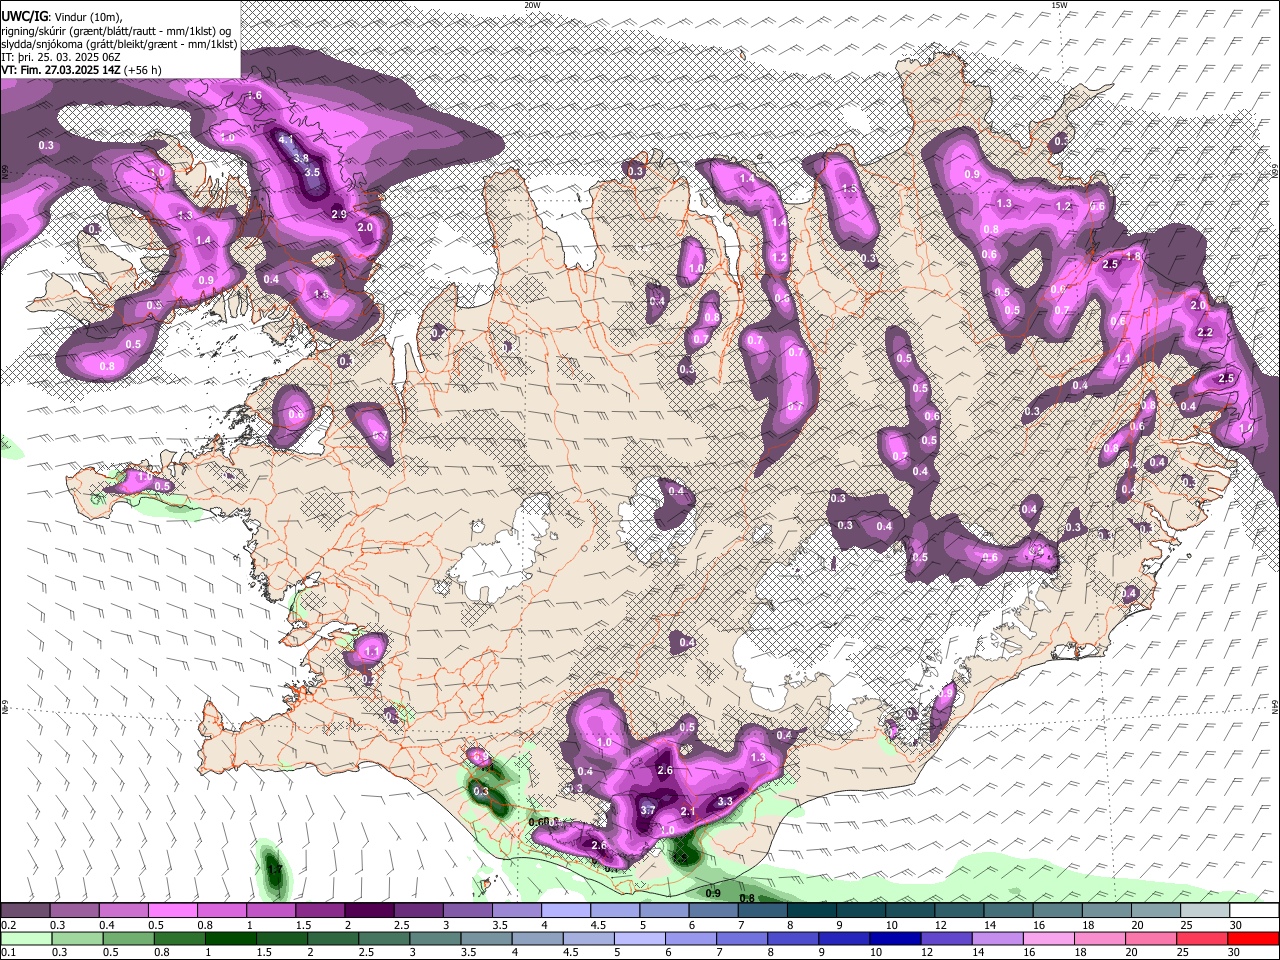This screenshot has height=960, width=1280.
Task: Click the 3.7 snowfall value near south coast
Action: tap(647, 809)
